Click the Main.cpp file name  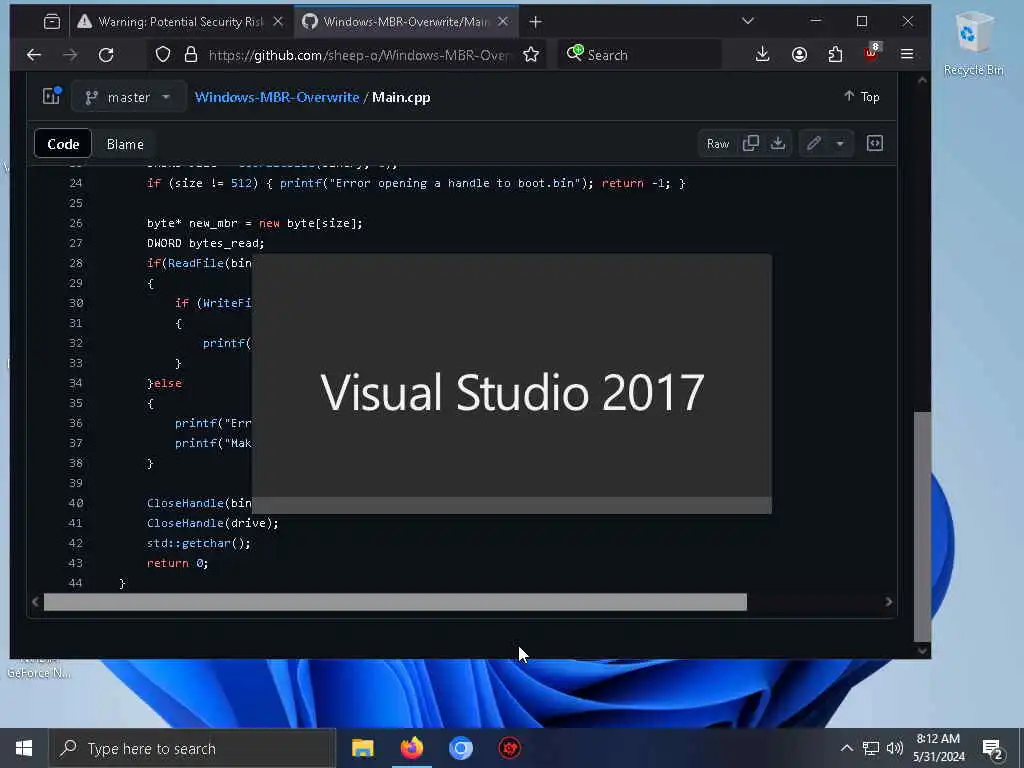click(x=401, y=97)
